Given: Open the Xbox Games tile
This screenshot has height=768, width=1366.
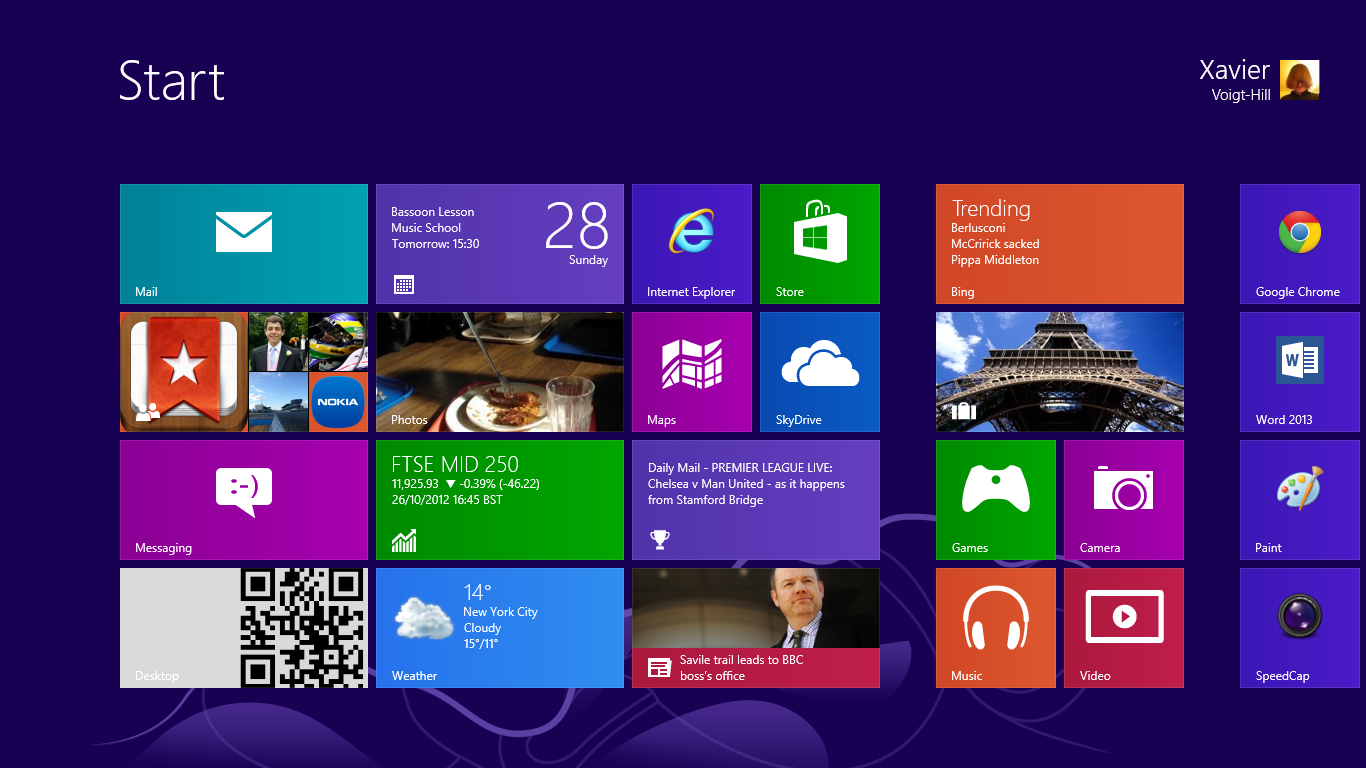Looking at the screenshot, I should click(x=995, y=499).
